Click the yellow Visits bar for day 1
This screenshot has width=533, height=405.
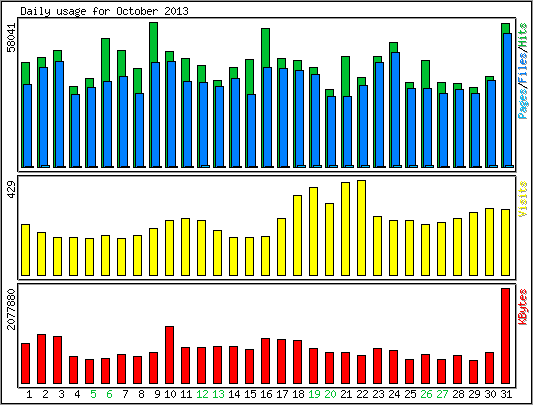coord(25,250)
